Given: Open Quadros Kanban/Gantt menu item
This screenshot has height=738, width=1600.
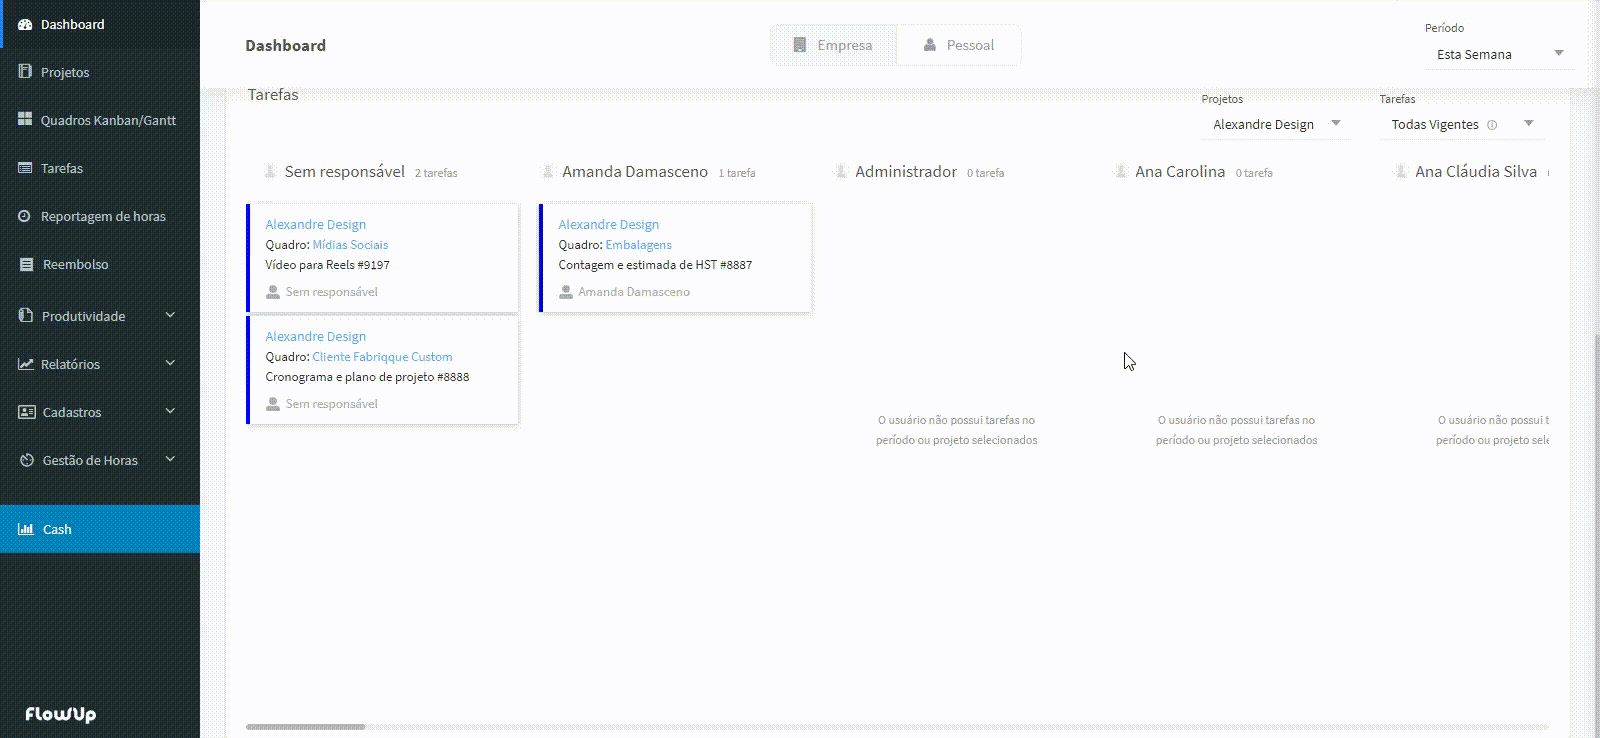Looking at the screenshot, I should pos(100,120).
